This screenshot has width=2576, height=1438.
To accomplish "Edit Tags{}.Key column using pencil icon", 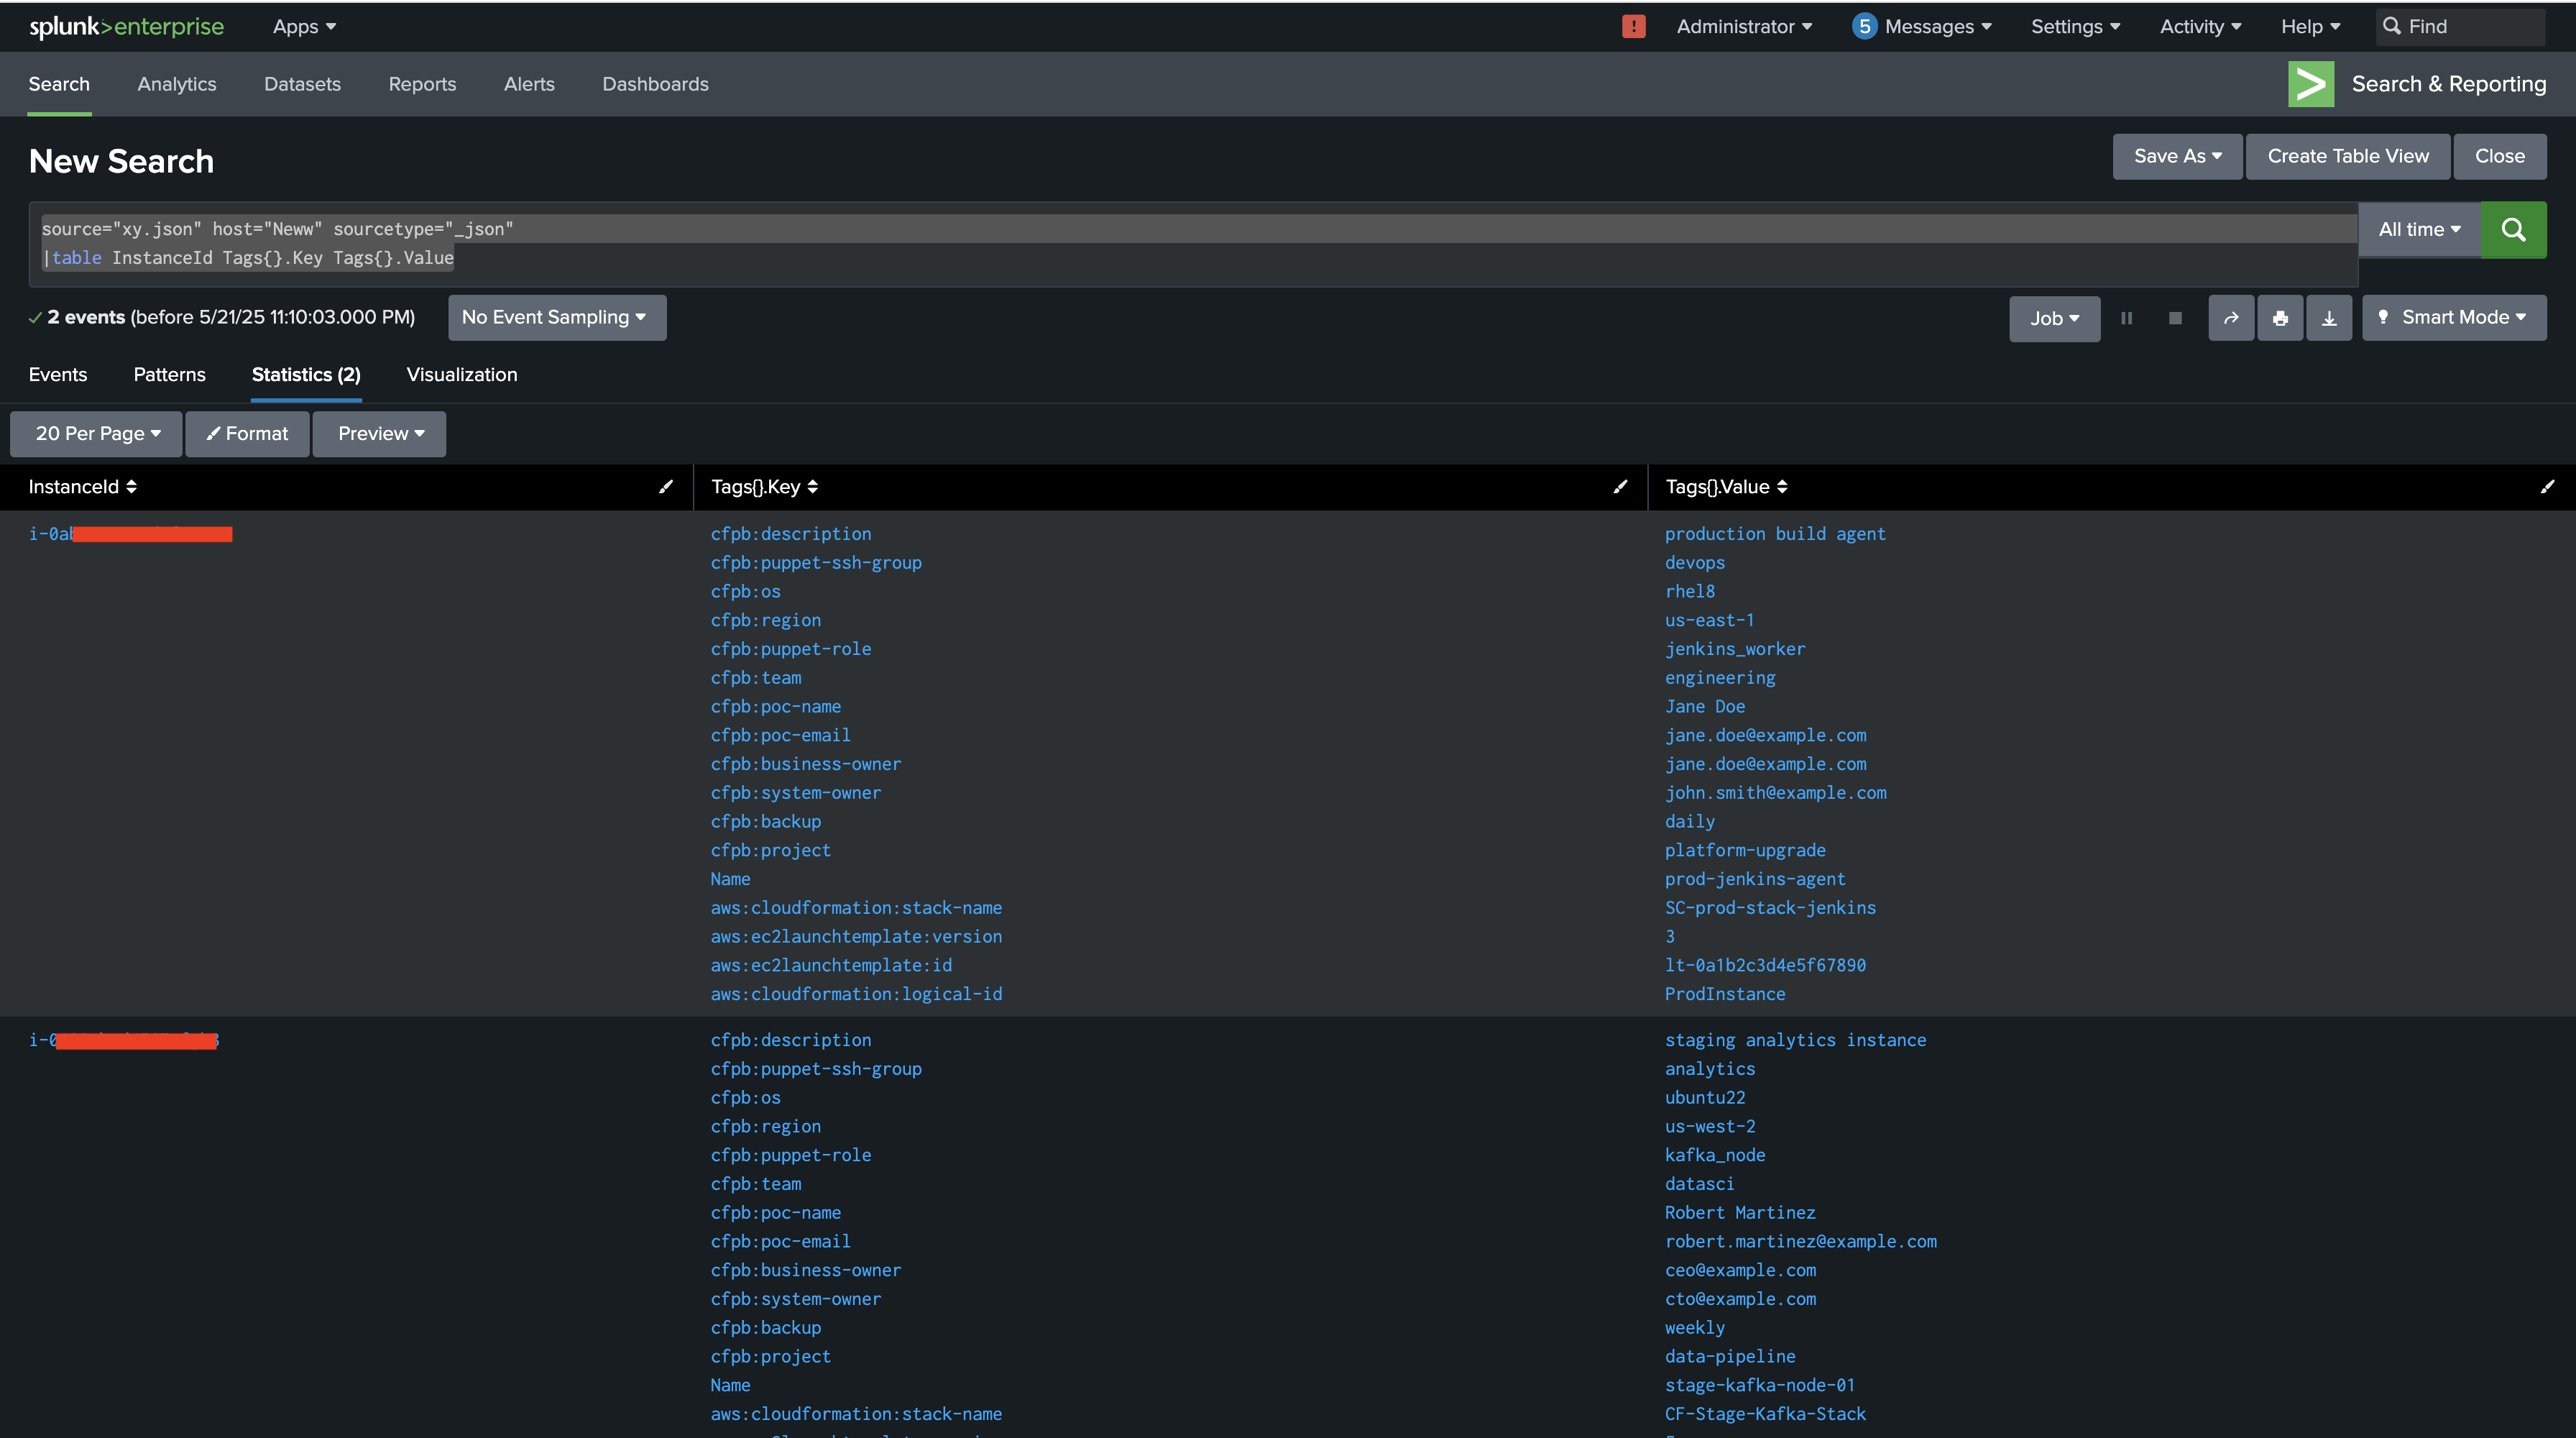I will (x=1621, y=487).
